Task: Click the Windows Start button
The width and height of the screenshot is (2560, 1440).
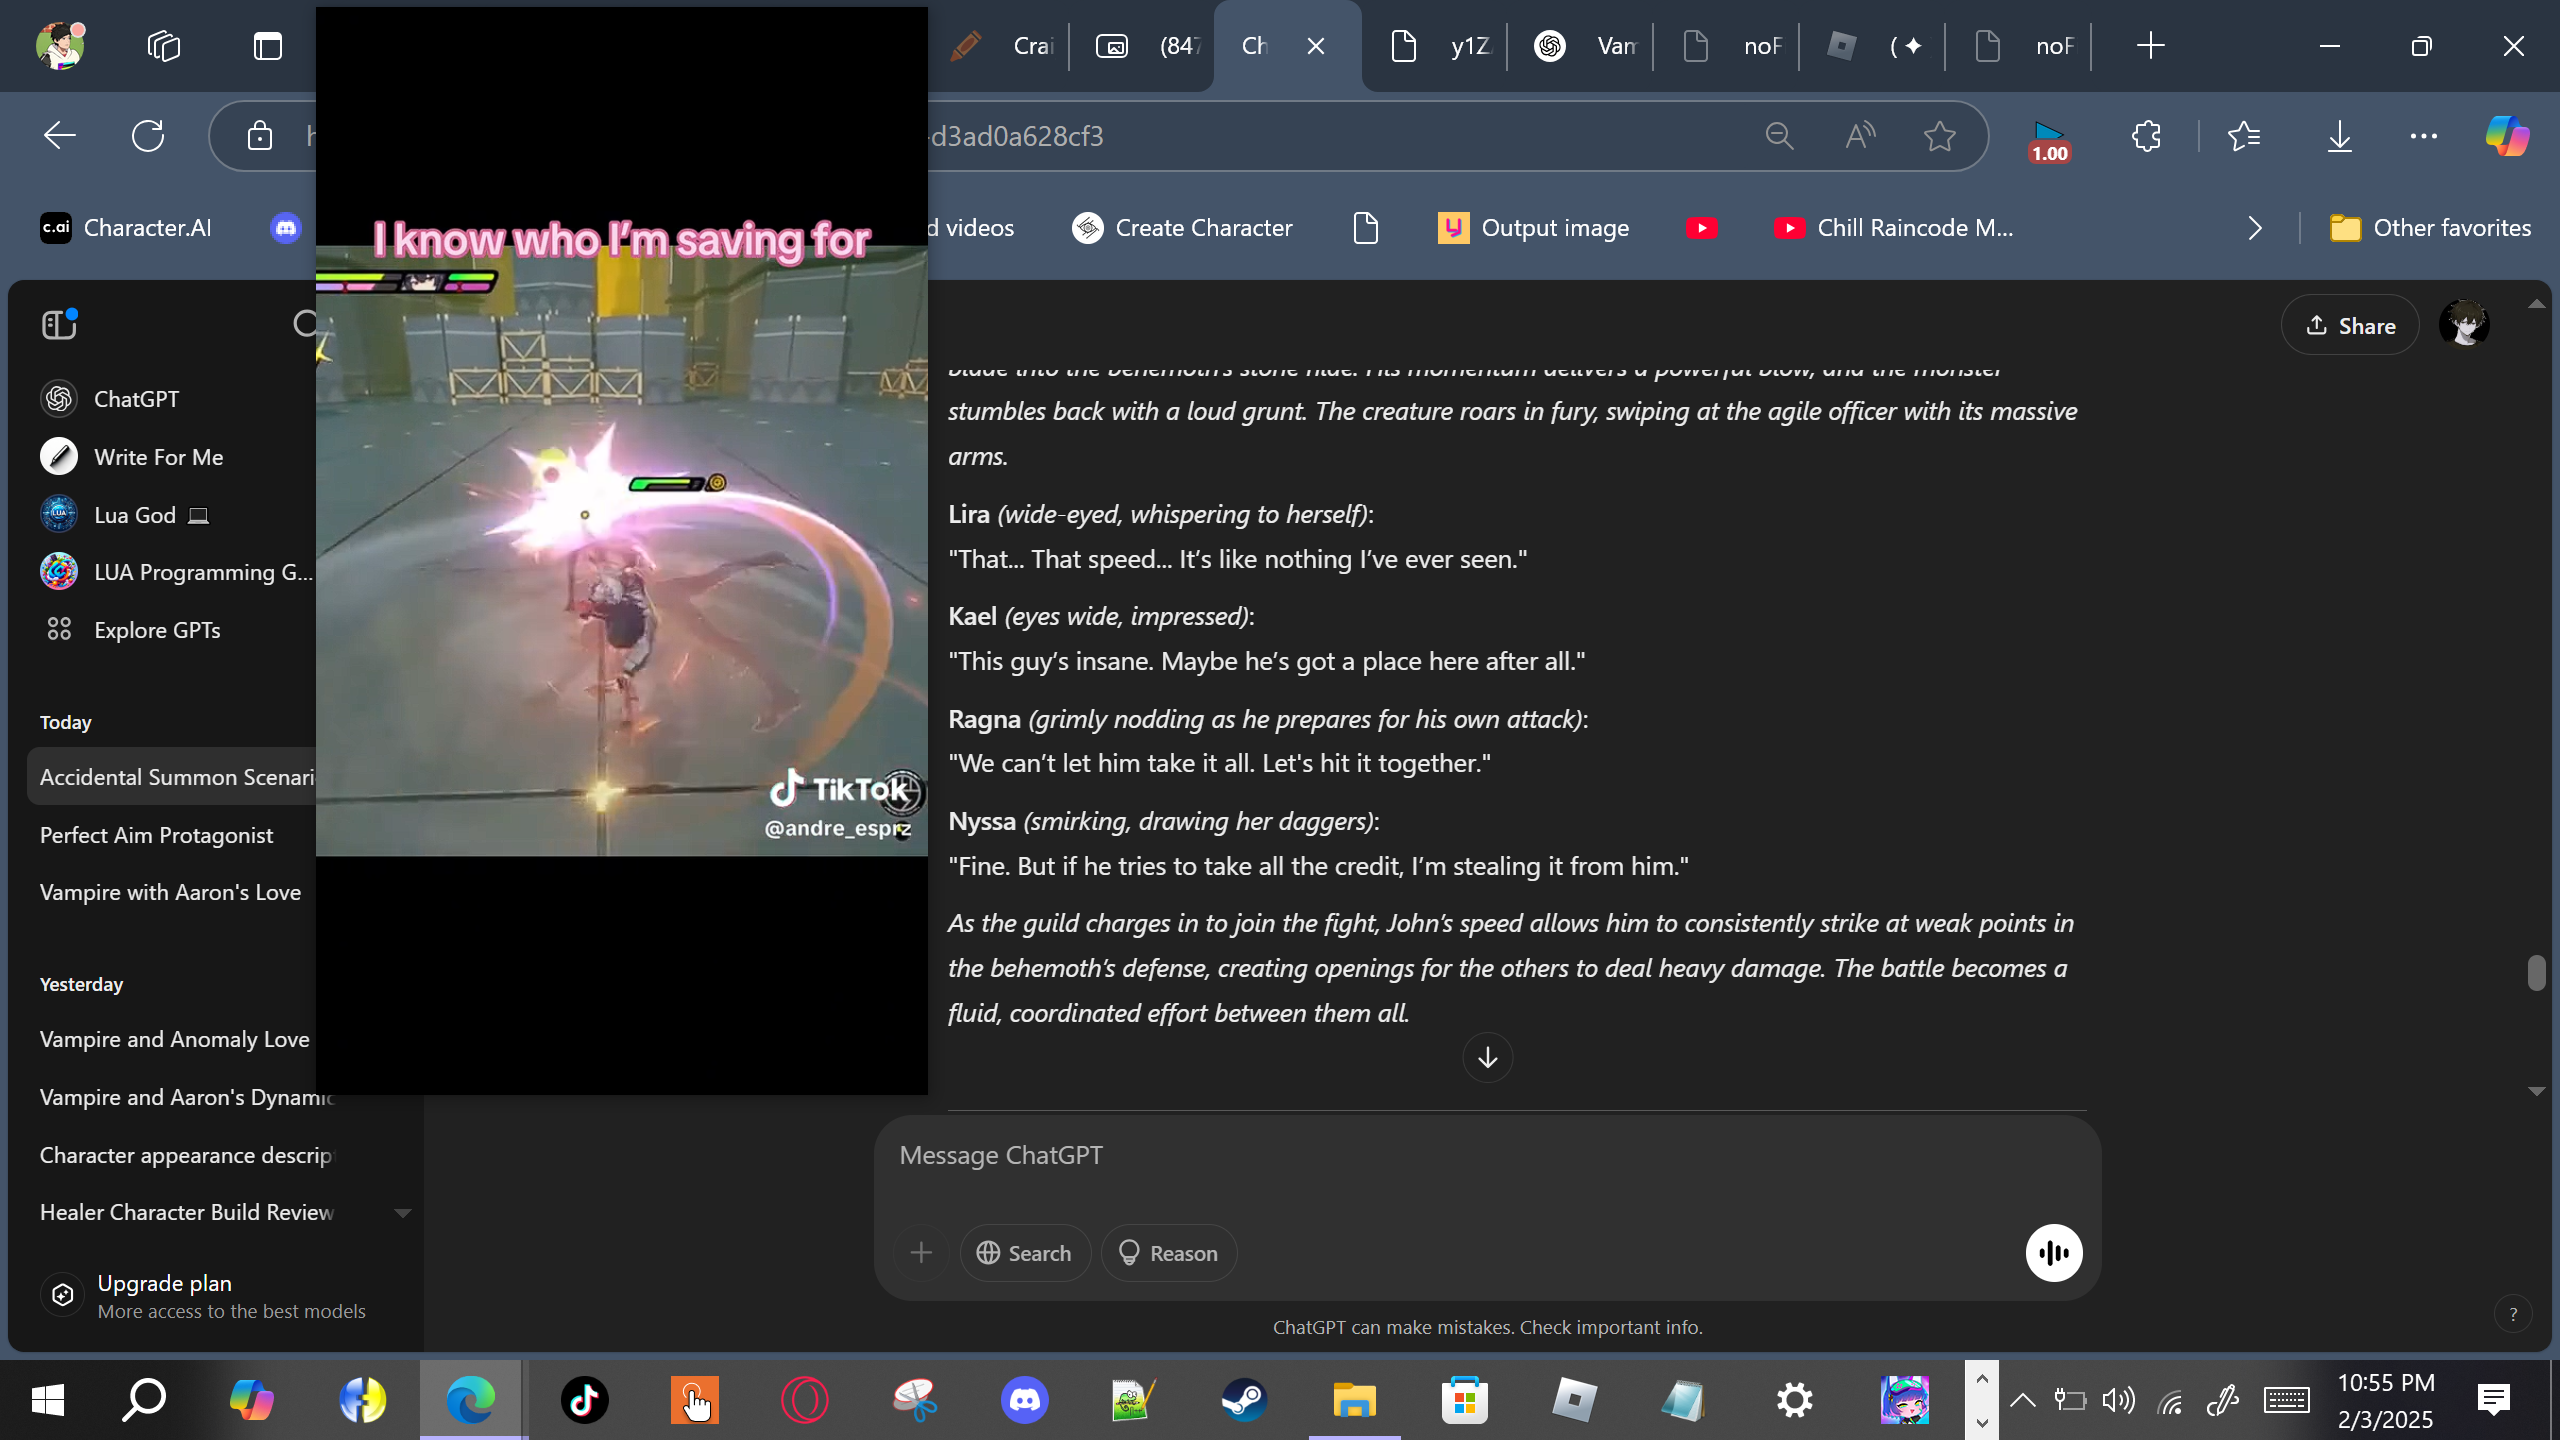Action: (x=48, y=1400)
